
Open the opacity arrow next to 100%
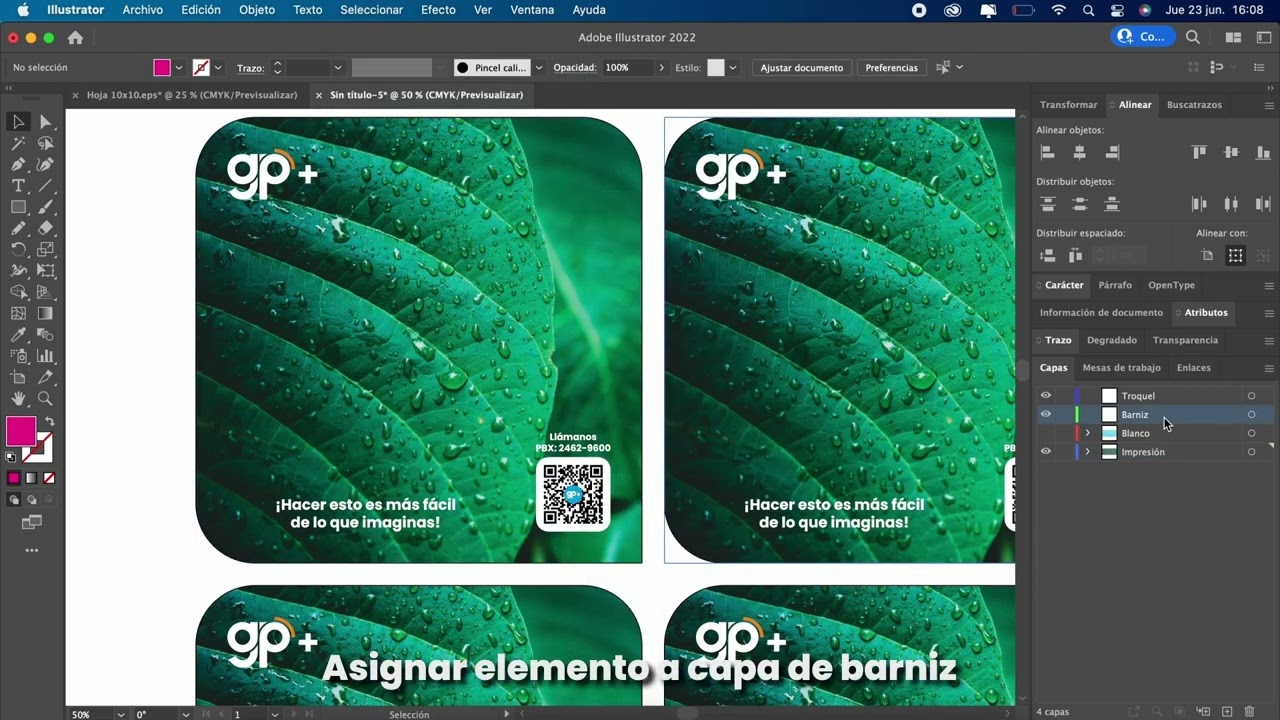pos(661,68)
